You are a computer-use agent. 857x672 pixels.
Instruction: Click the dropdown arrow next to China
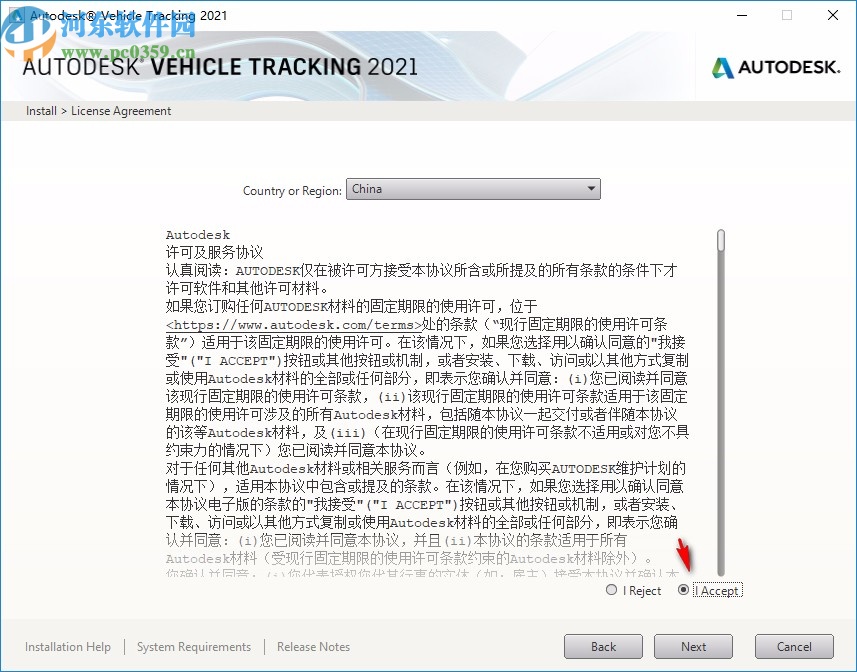591,188
